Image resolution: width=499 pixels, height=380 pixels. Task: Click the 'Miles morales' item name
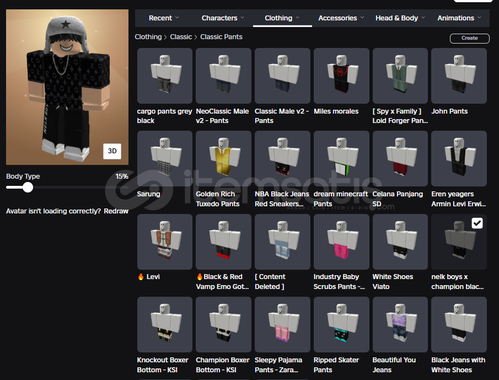click(336, 111)
